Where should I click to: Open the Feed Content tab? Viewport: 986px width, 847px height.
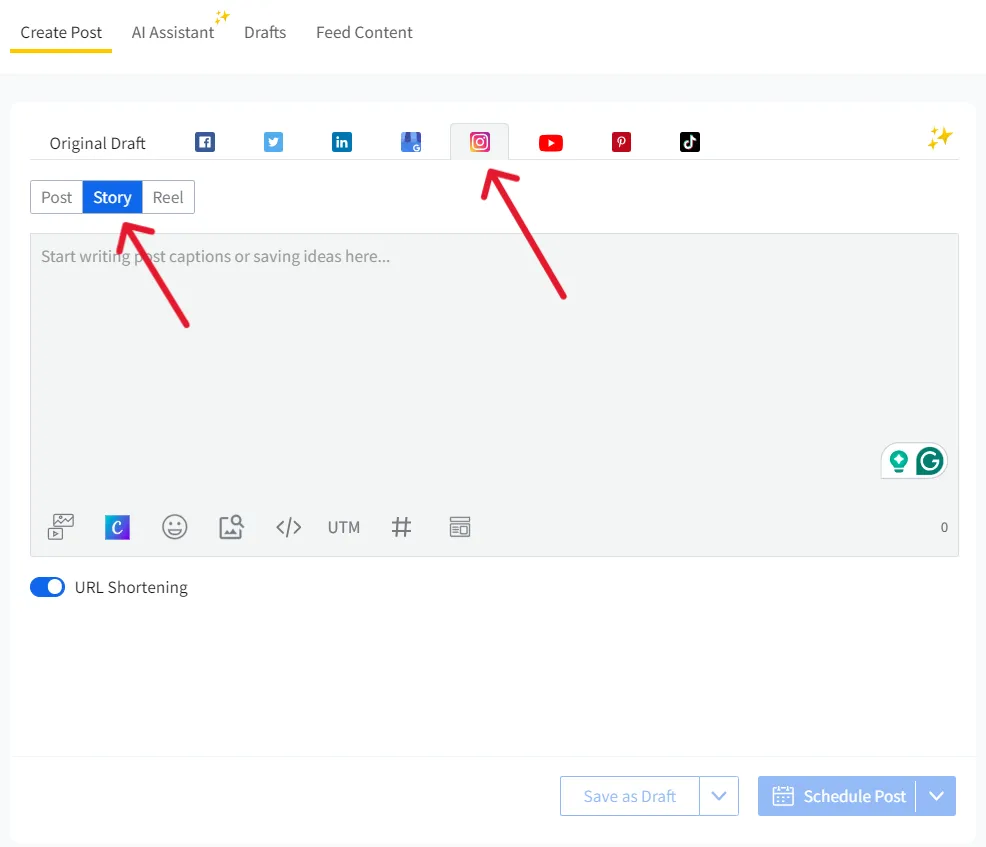[x=364, y=32]
